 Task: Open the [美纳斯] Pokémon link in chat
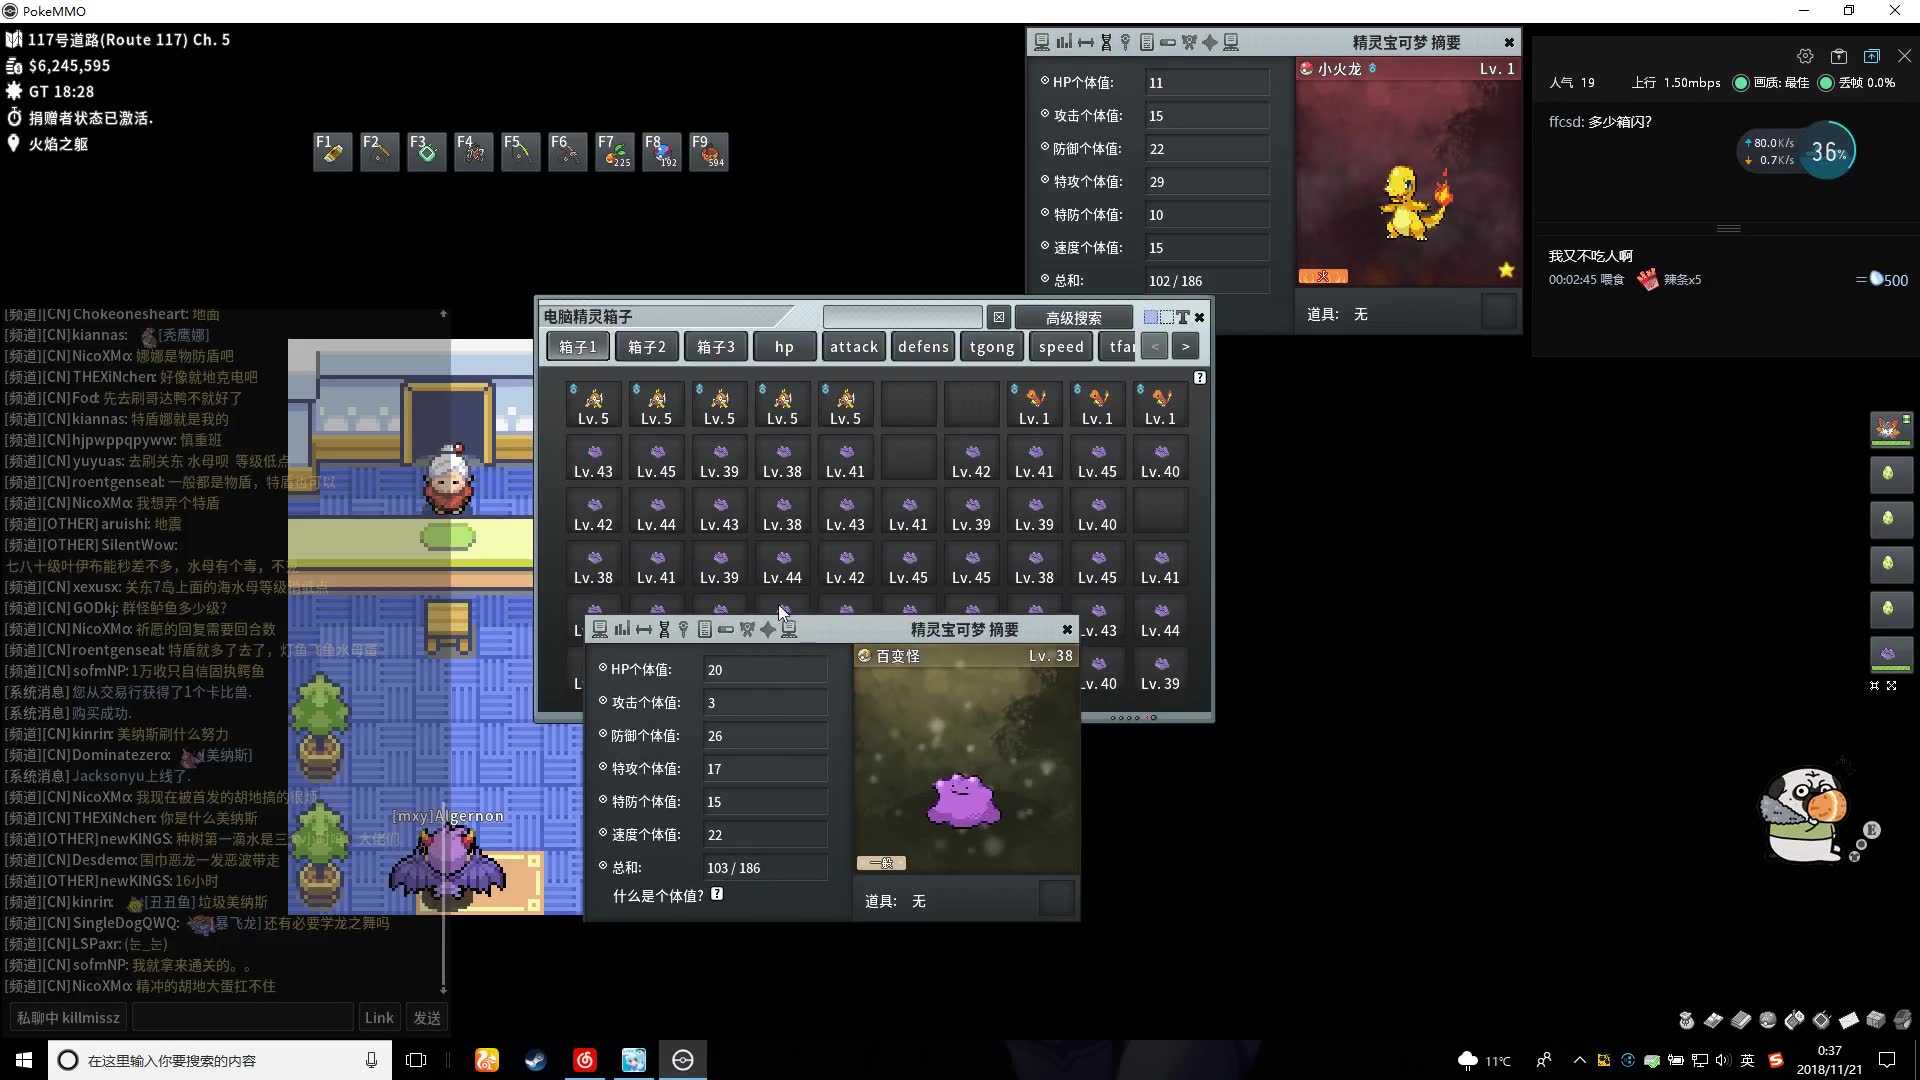tap(229, 755)
